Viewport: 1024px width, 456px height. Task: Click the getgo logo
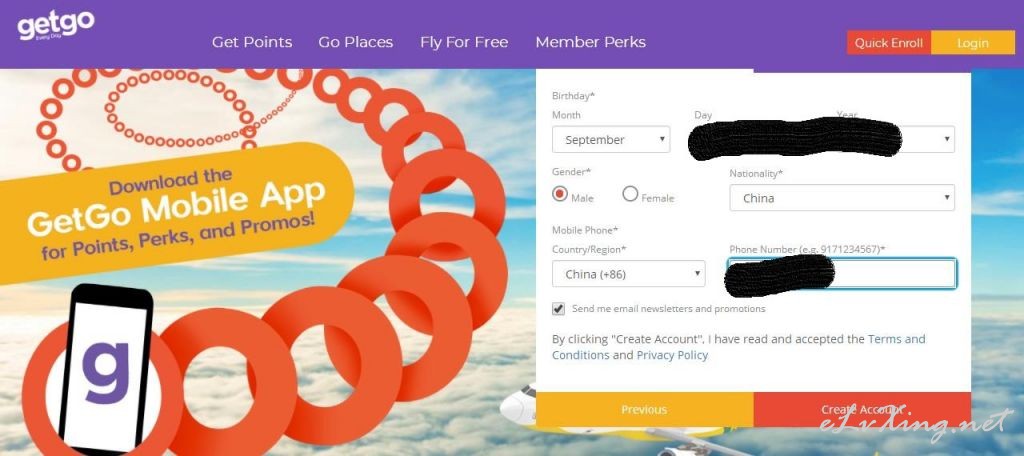click(x=56, y=26)
